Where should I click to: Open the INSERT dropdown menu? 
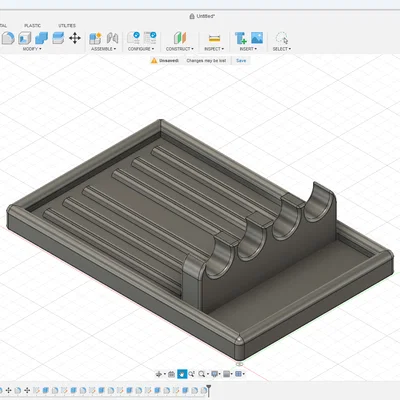point(248,49)
